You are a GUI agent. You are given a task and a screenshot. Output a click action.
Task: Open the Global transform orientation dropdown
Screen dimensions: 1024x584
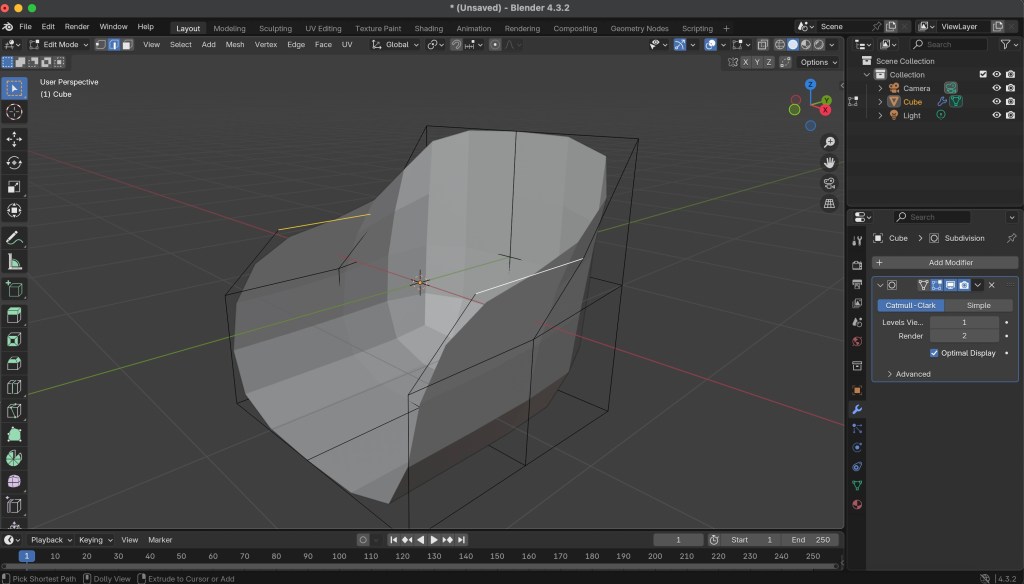[396, 44]
